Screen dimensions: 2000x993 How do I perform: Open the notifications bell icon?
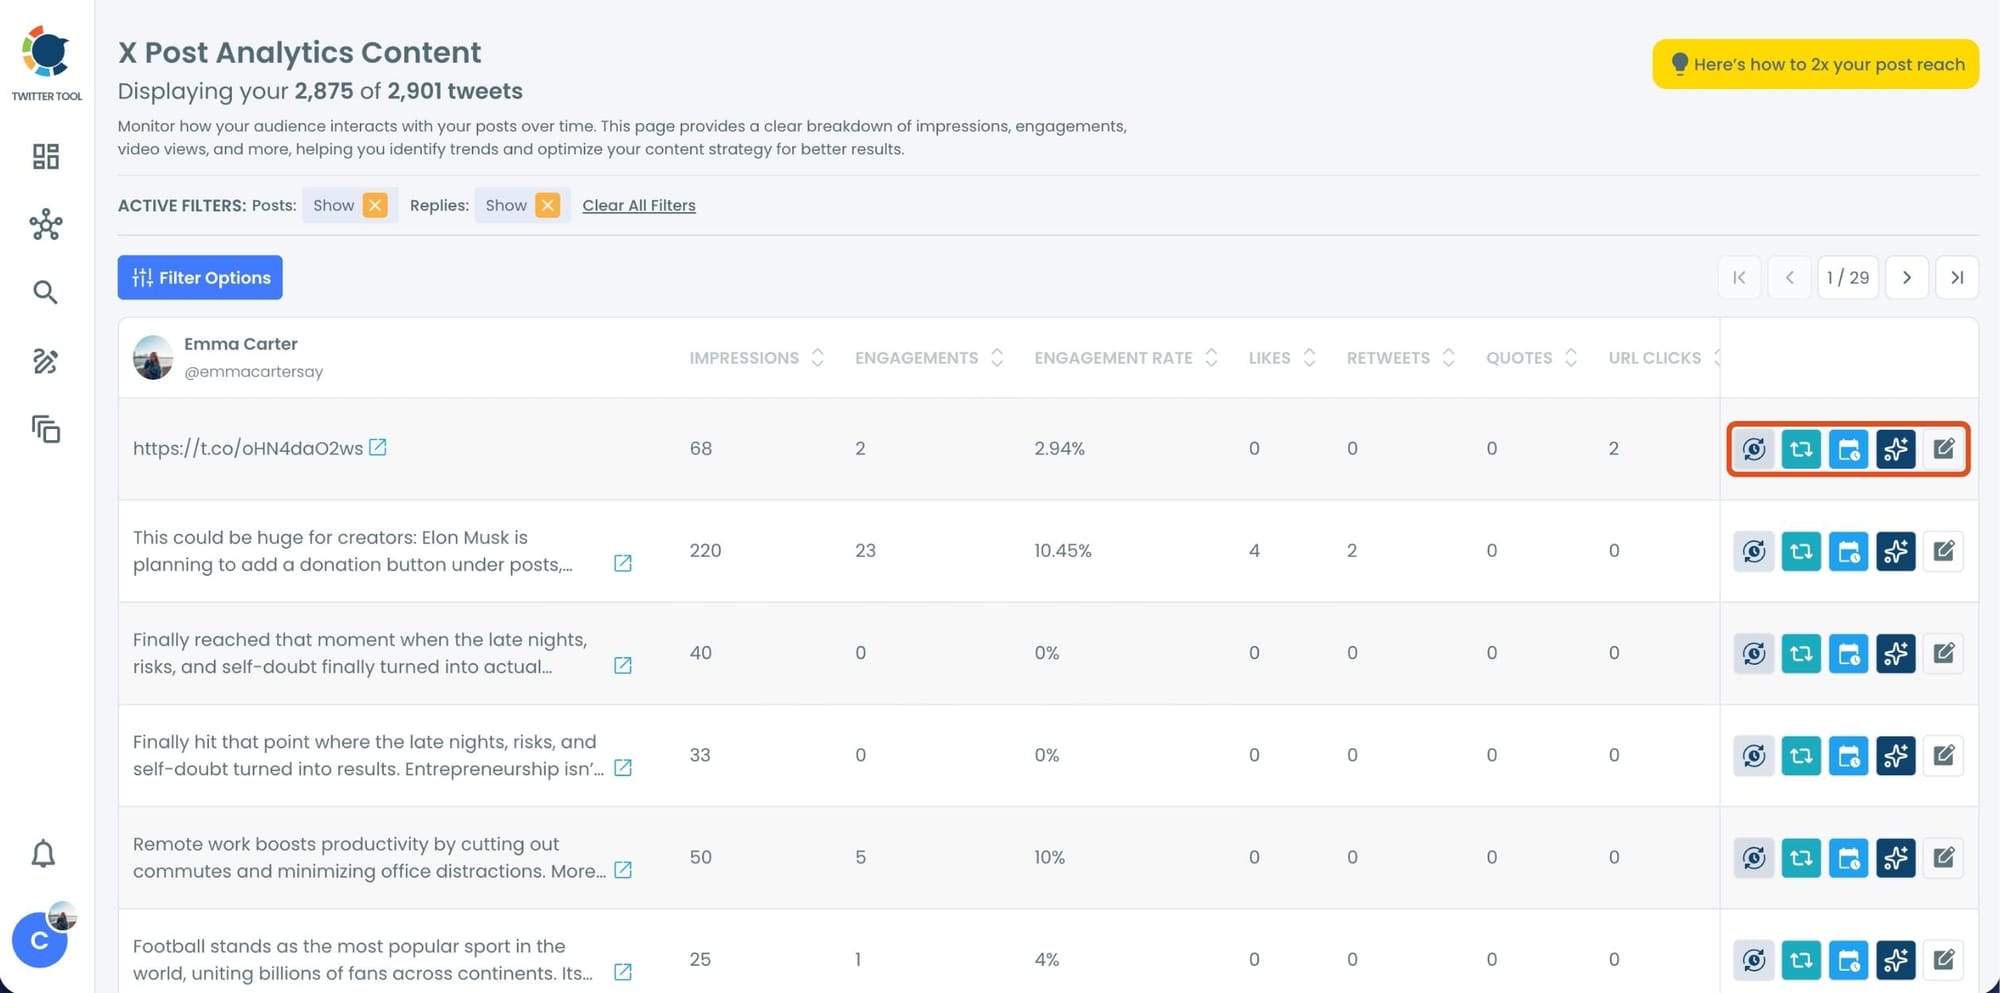[x=43, y=854]
